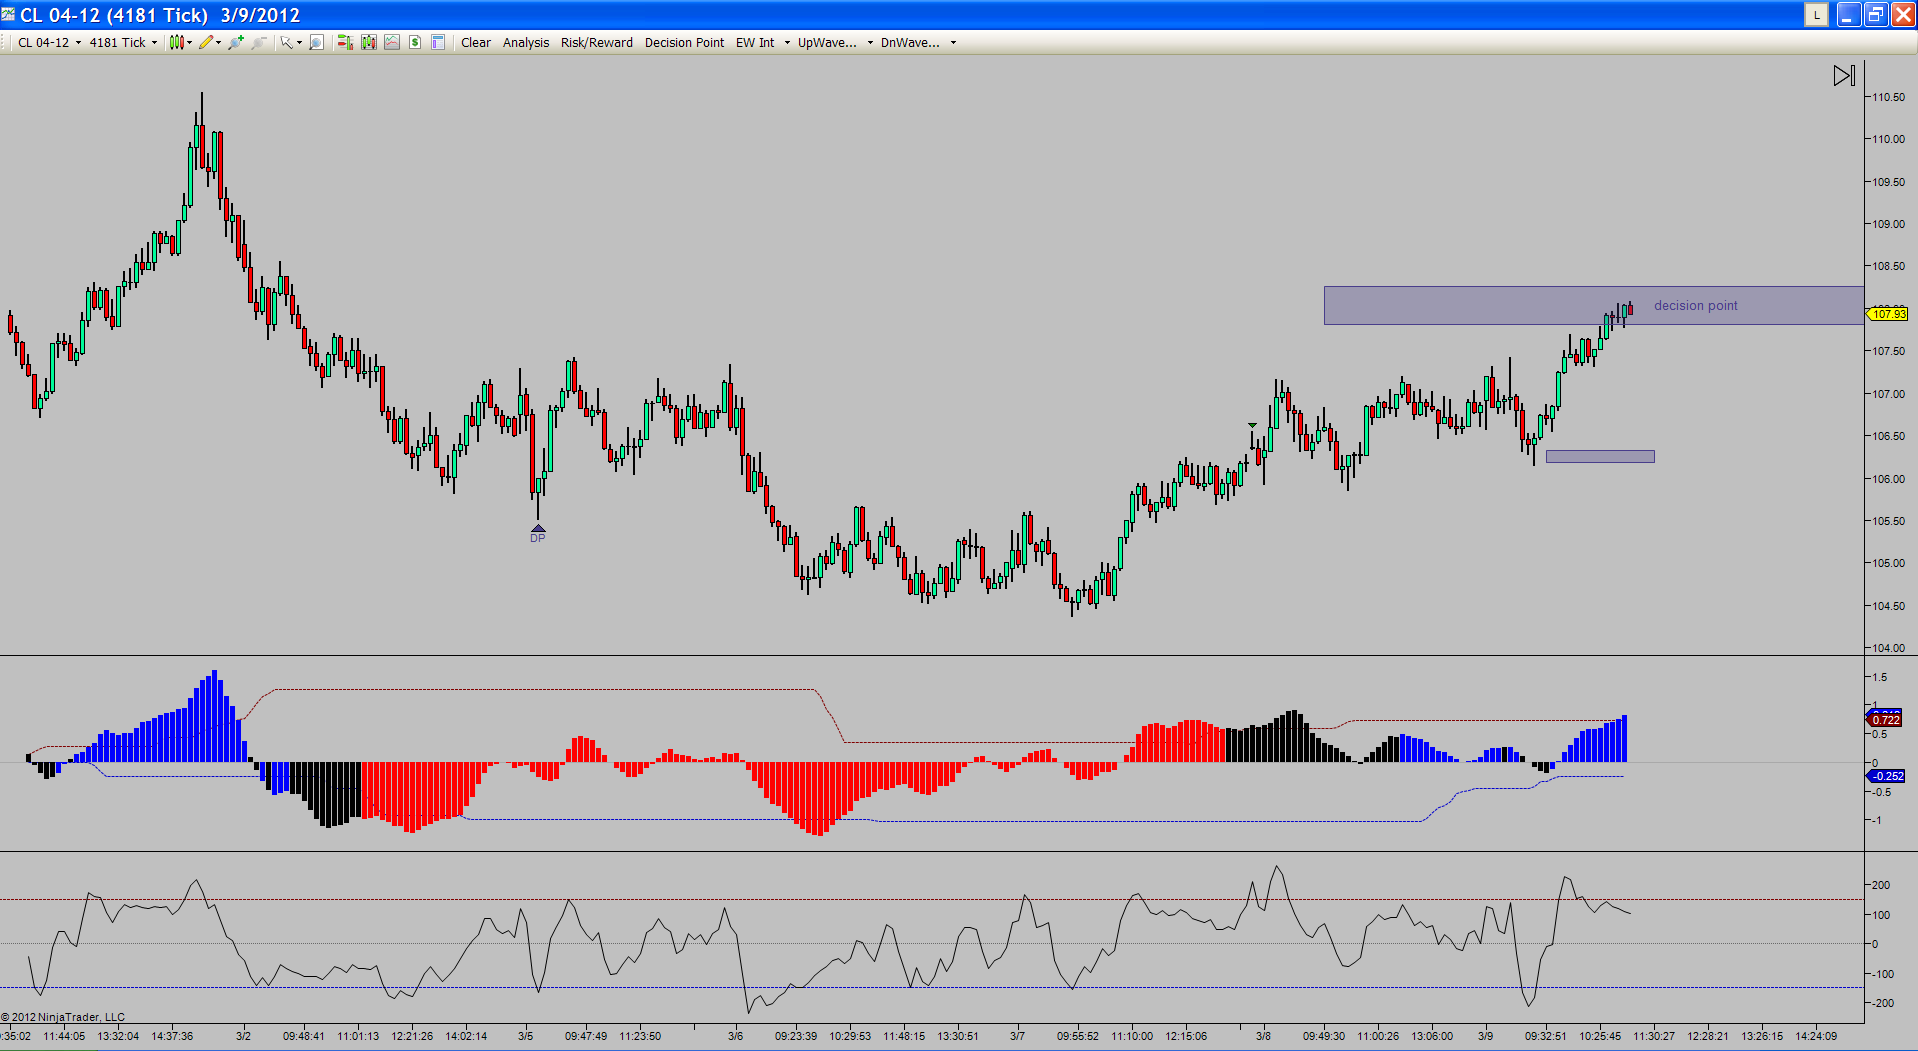Click the 104.50 price axis label
The image size is (1918, 1051).
click(x=1888, y=606)
